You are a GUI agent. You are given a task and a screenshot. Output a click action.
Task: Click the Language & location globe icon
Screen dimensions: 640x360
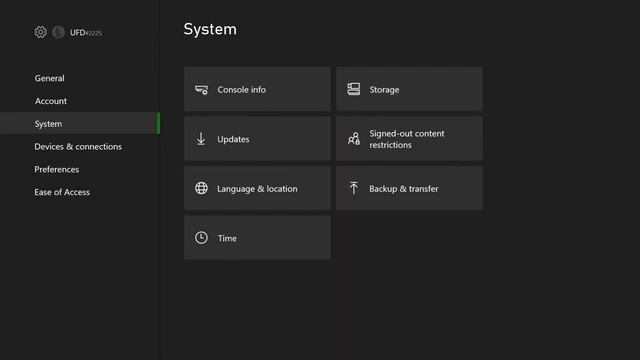pos(201,188)
